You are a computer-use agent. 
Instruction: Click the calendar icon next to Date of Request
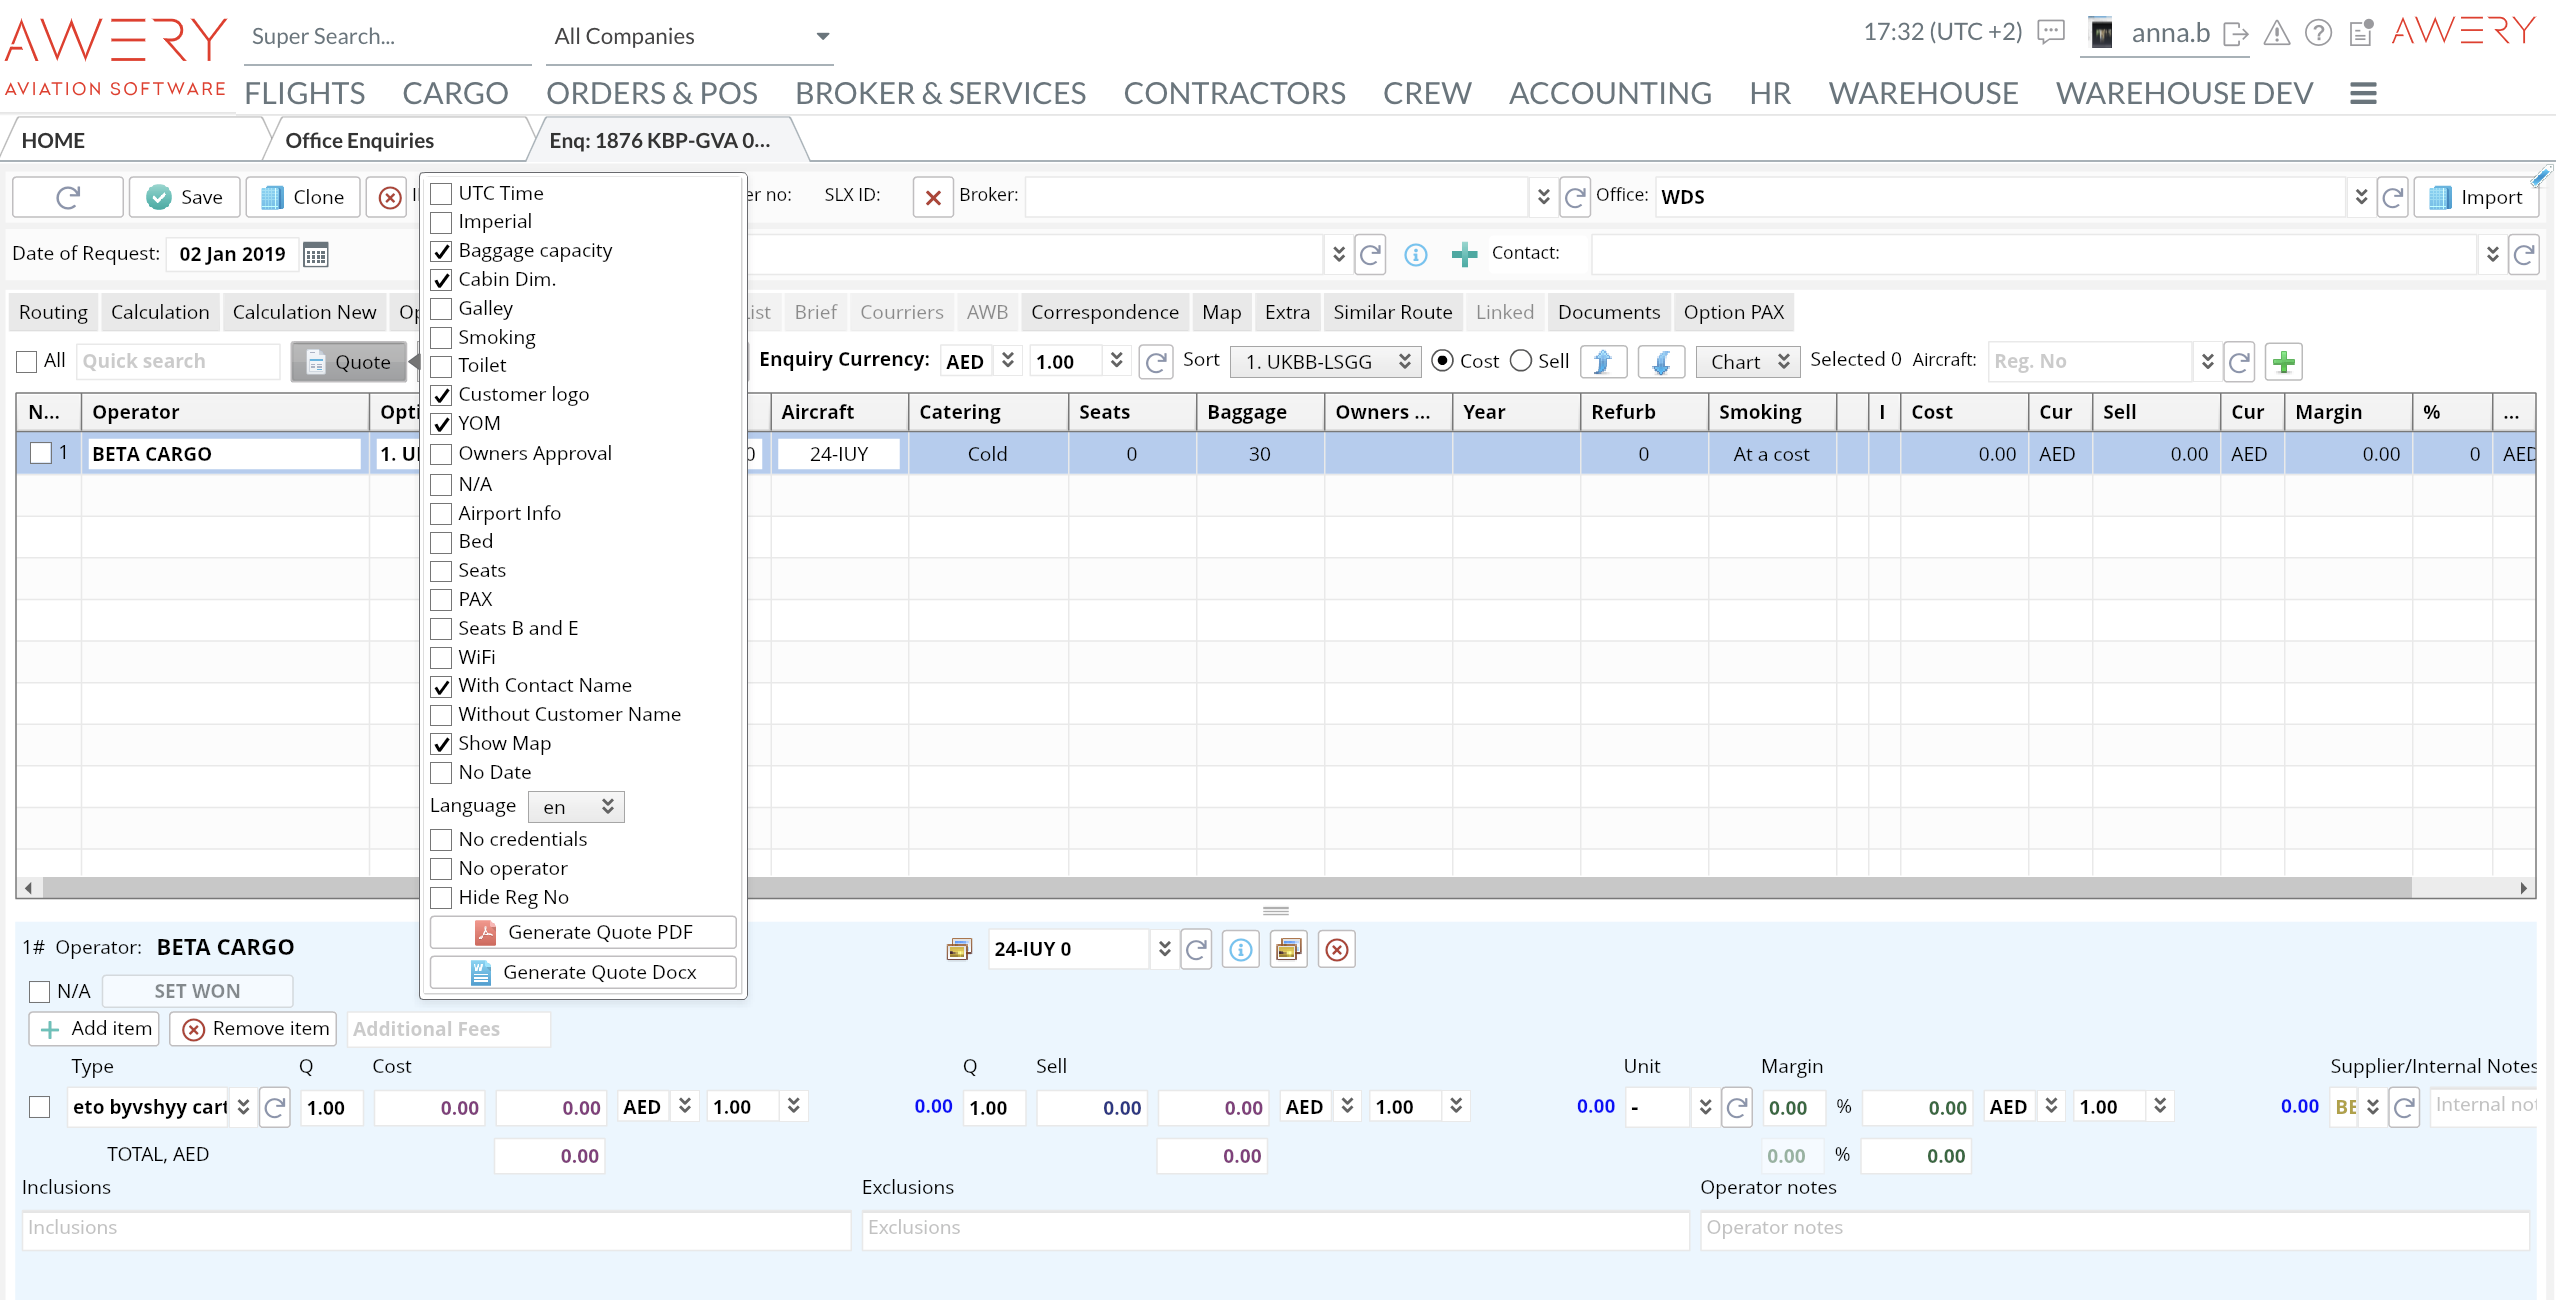click(x=316, y=255)
